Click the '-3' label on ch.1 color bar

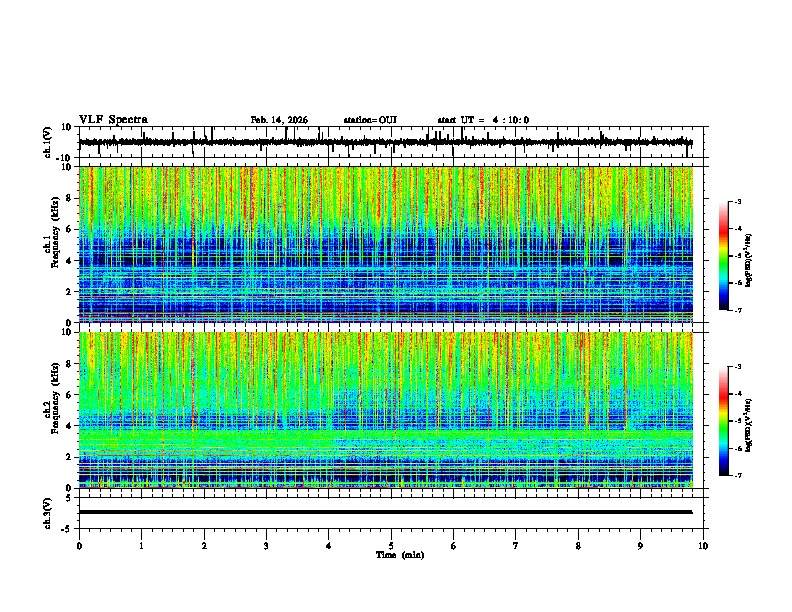click(737, 201)
